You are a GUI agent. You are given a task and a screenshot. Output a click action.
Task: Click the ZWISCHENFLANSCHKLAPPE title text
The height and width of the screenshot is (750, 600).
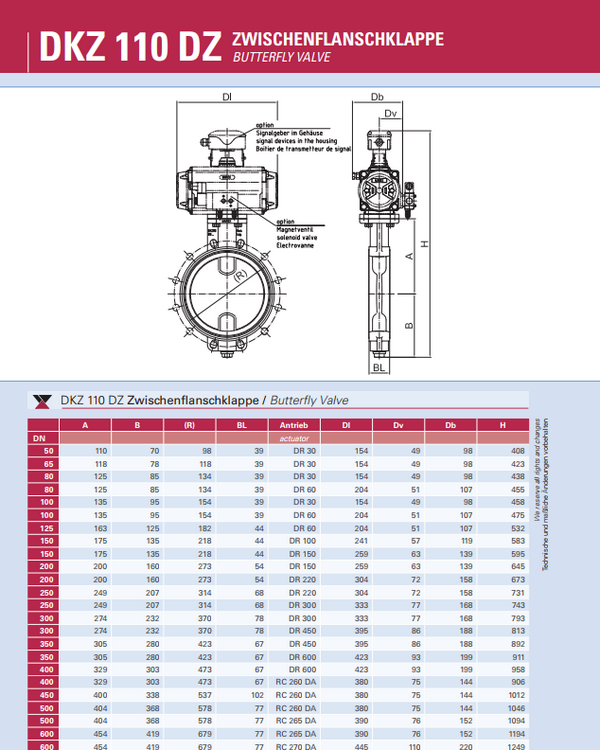tap(337, 39)
